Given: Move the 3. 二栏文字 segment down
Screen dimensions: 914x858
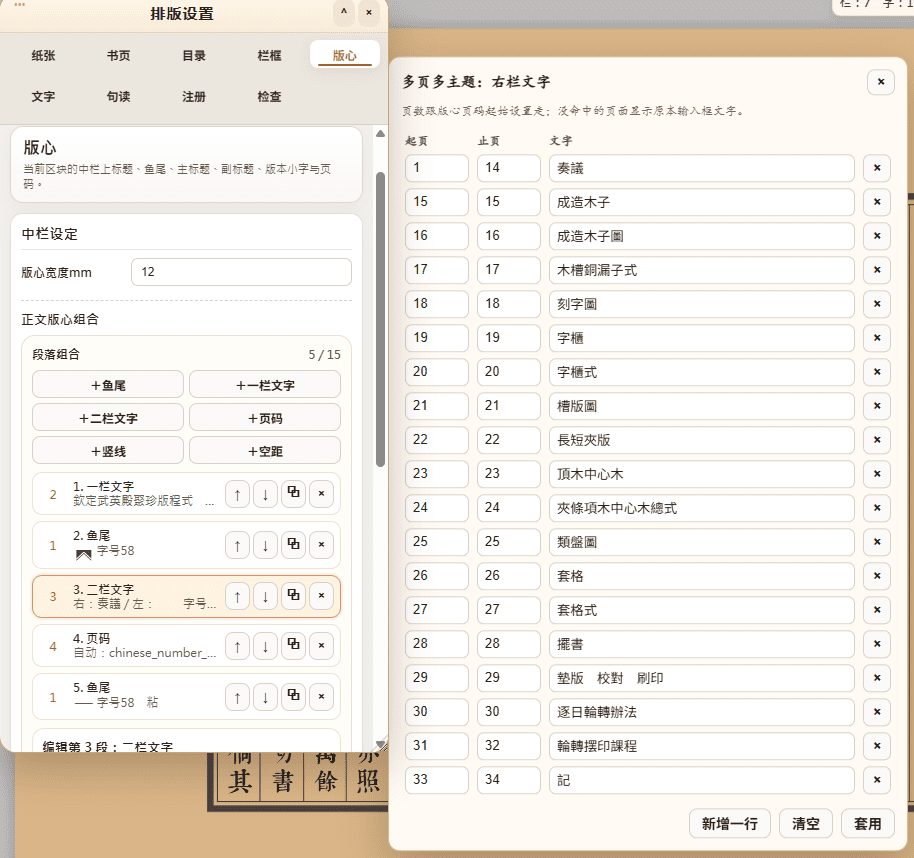Looking at the screenshot, I should click(265, 596).
